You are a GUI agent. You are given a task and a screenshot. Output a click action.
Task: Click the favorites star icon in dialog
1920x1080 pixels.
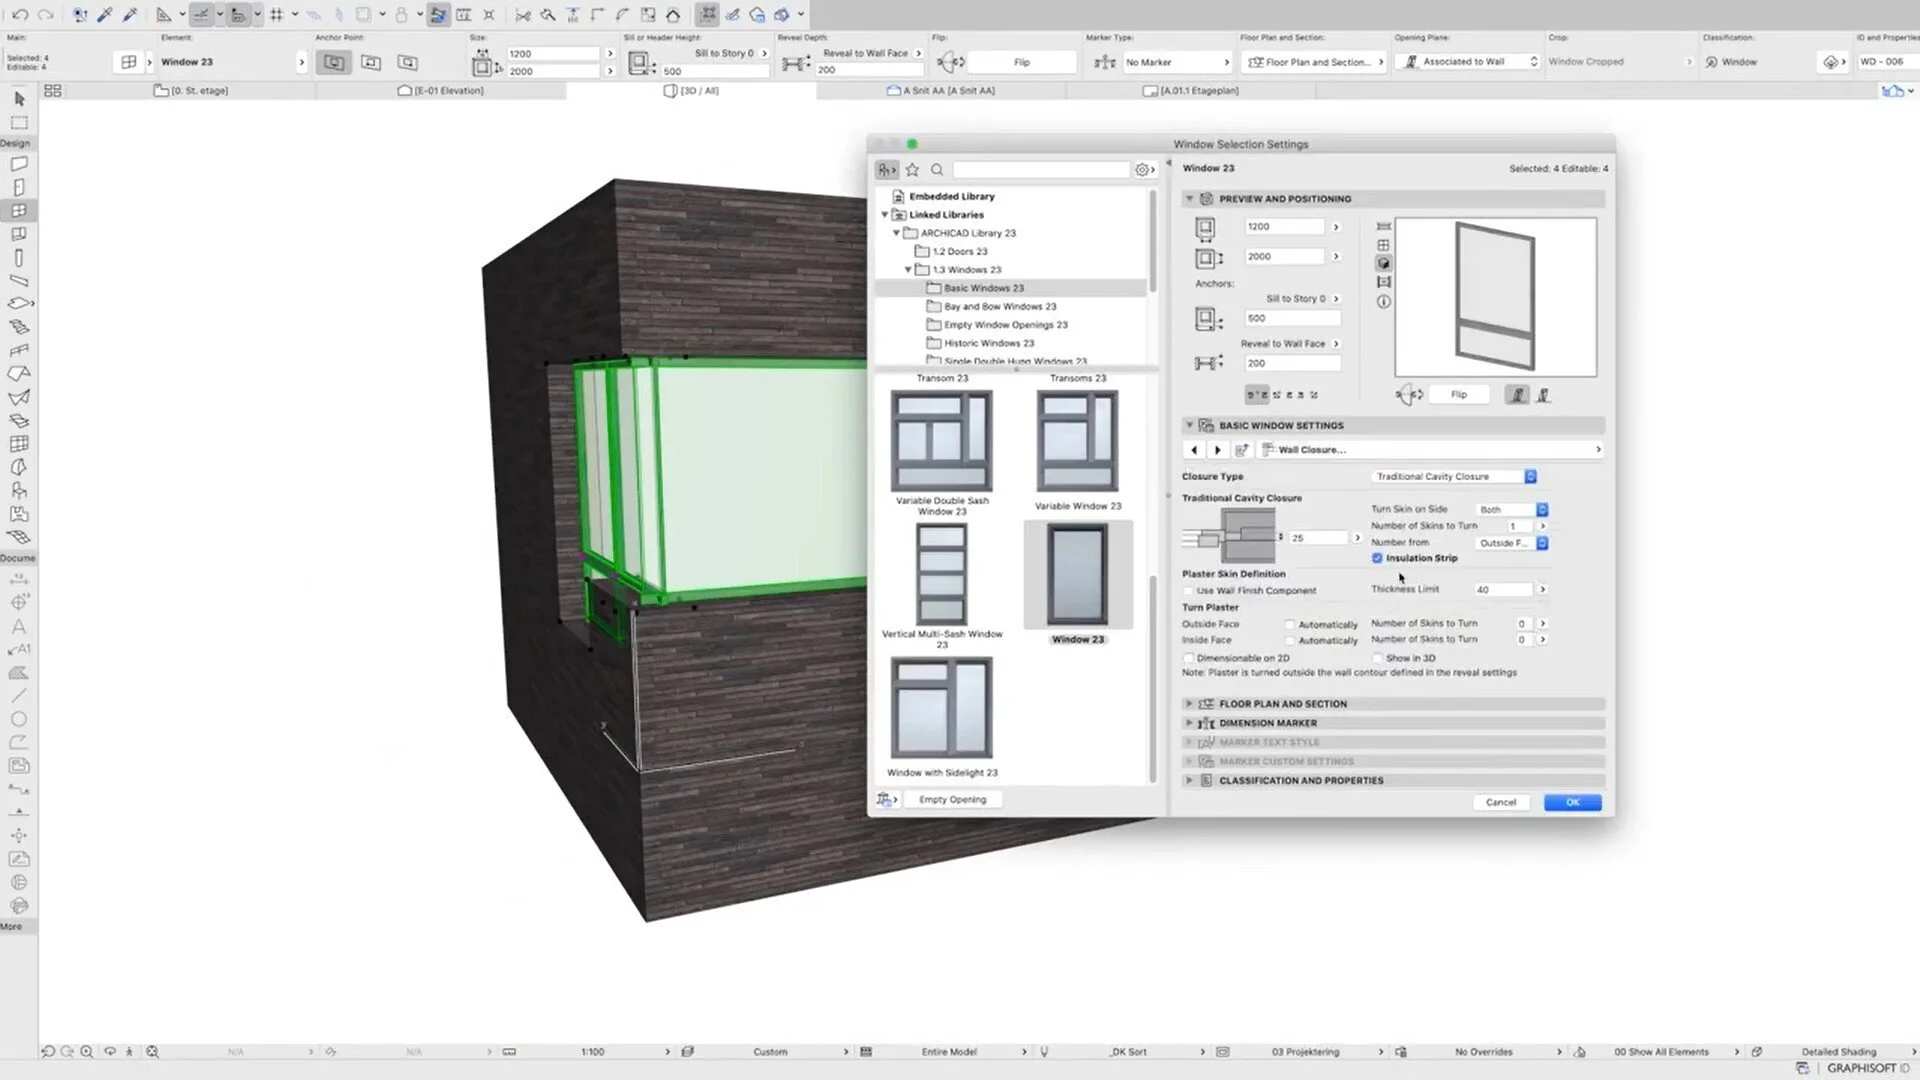point(912,170)
